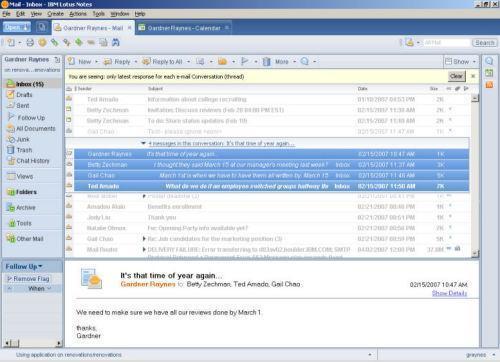Open the Show dropdown

pyautogui.click(x=460, y=61)
